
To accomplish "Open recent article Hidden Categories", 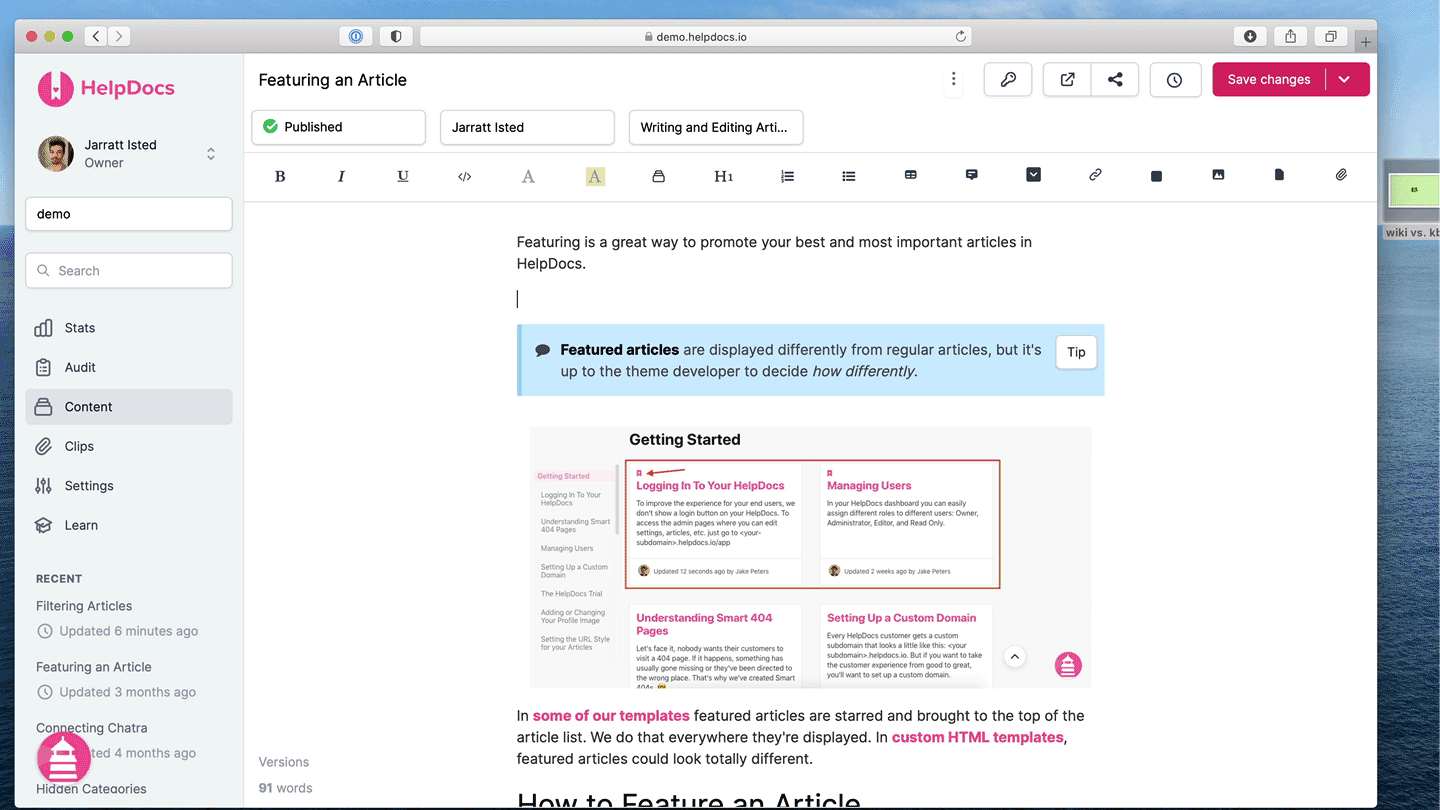I will coord(92,789).
